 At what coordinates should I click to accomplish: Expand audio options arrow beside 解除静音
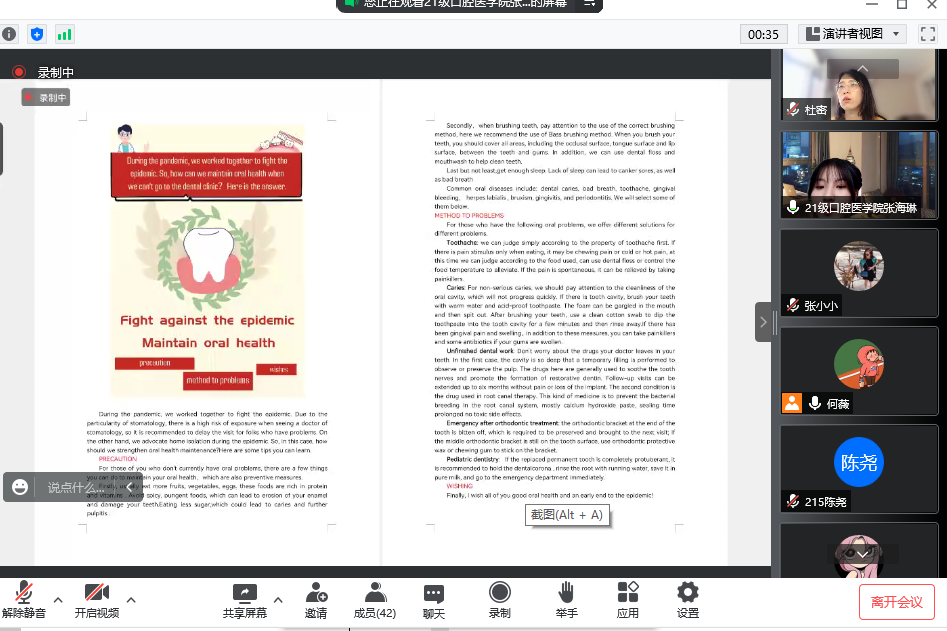58,600
